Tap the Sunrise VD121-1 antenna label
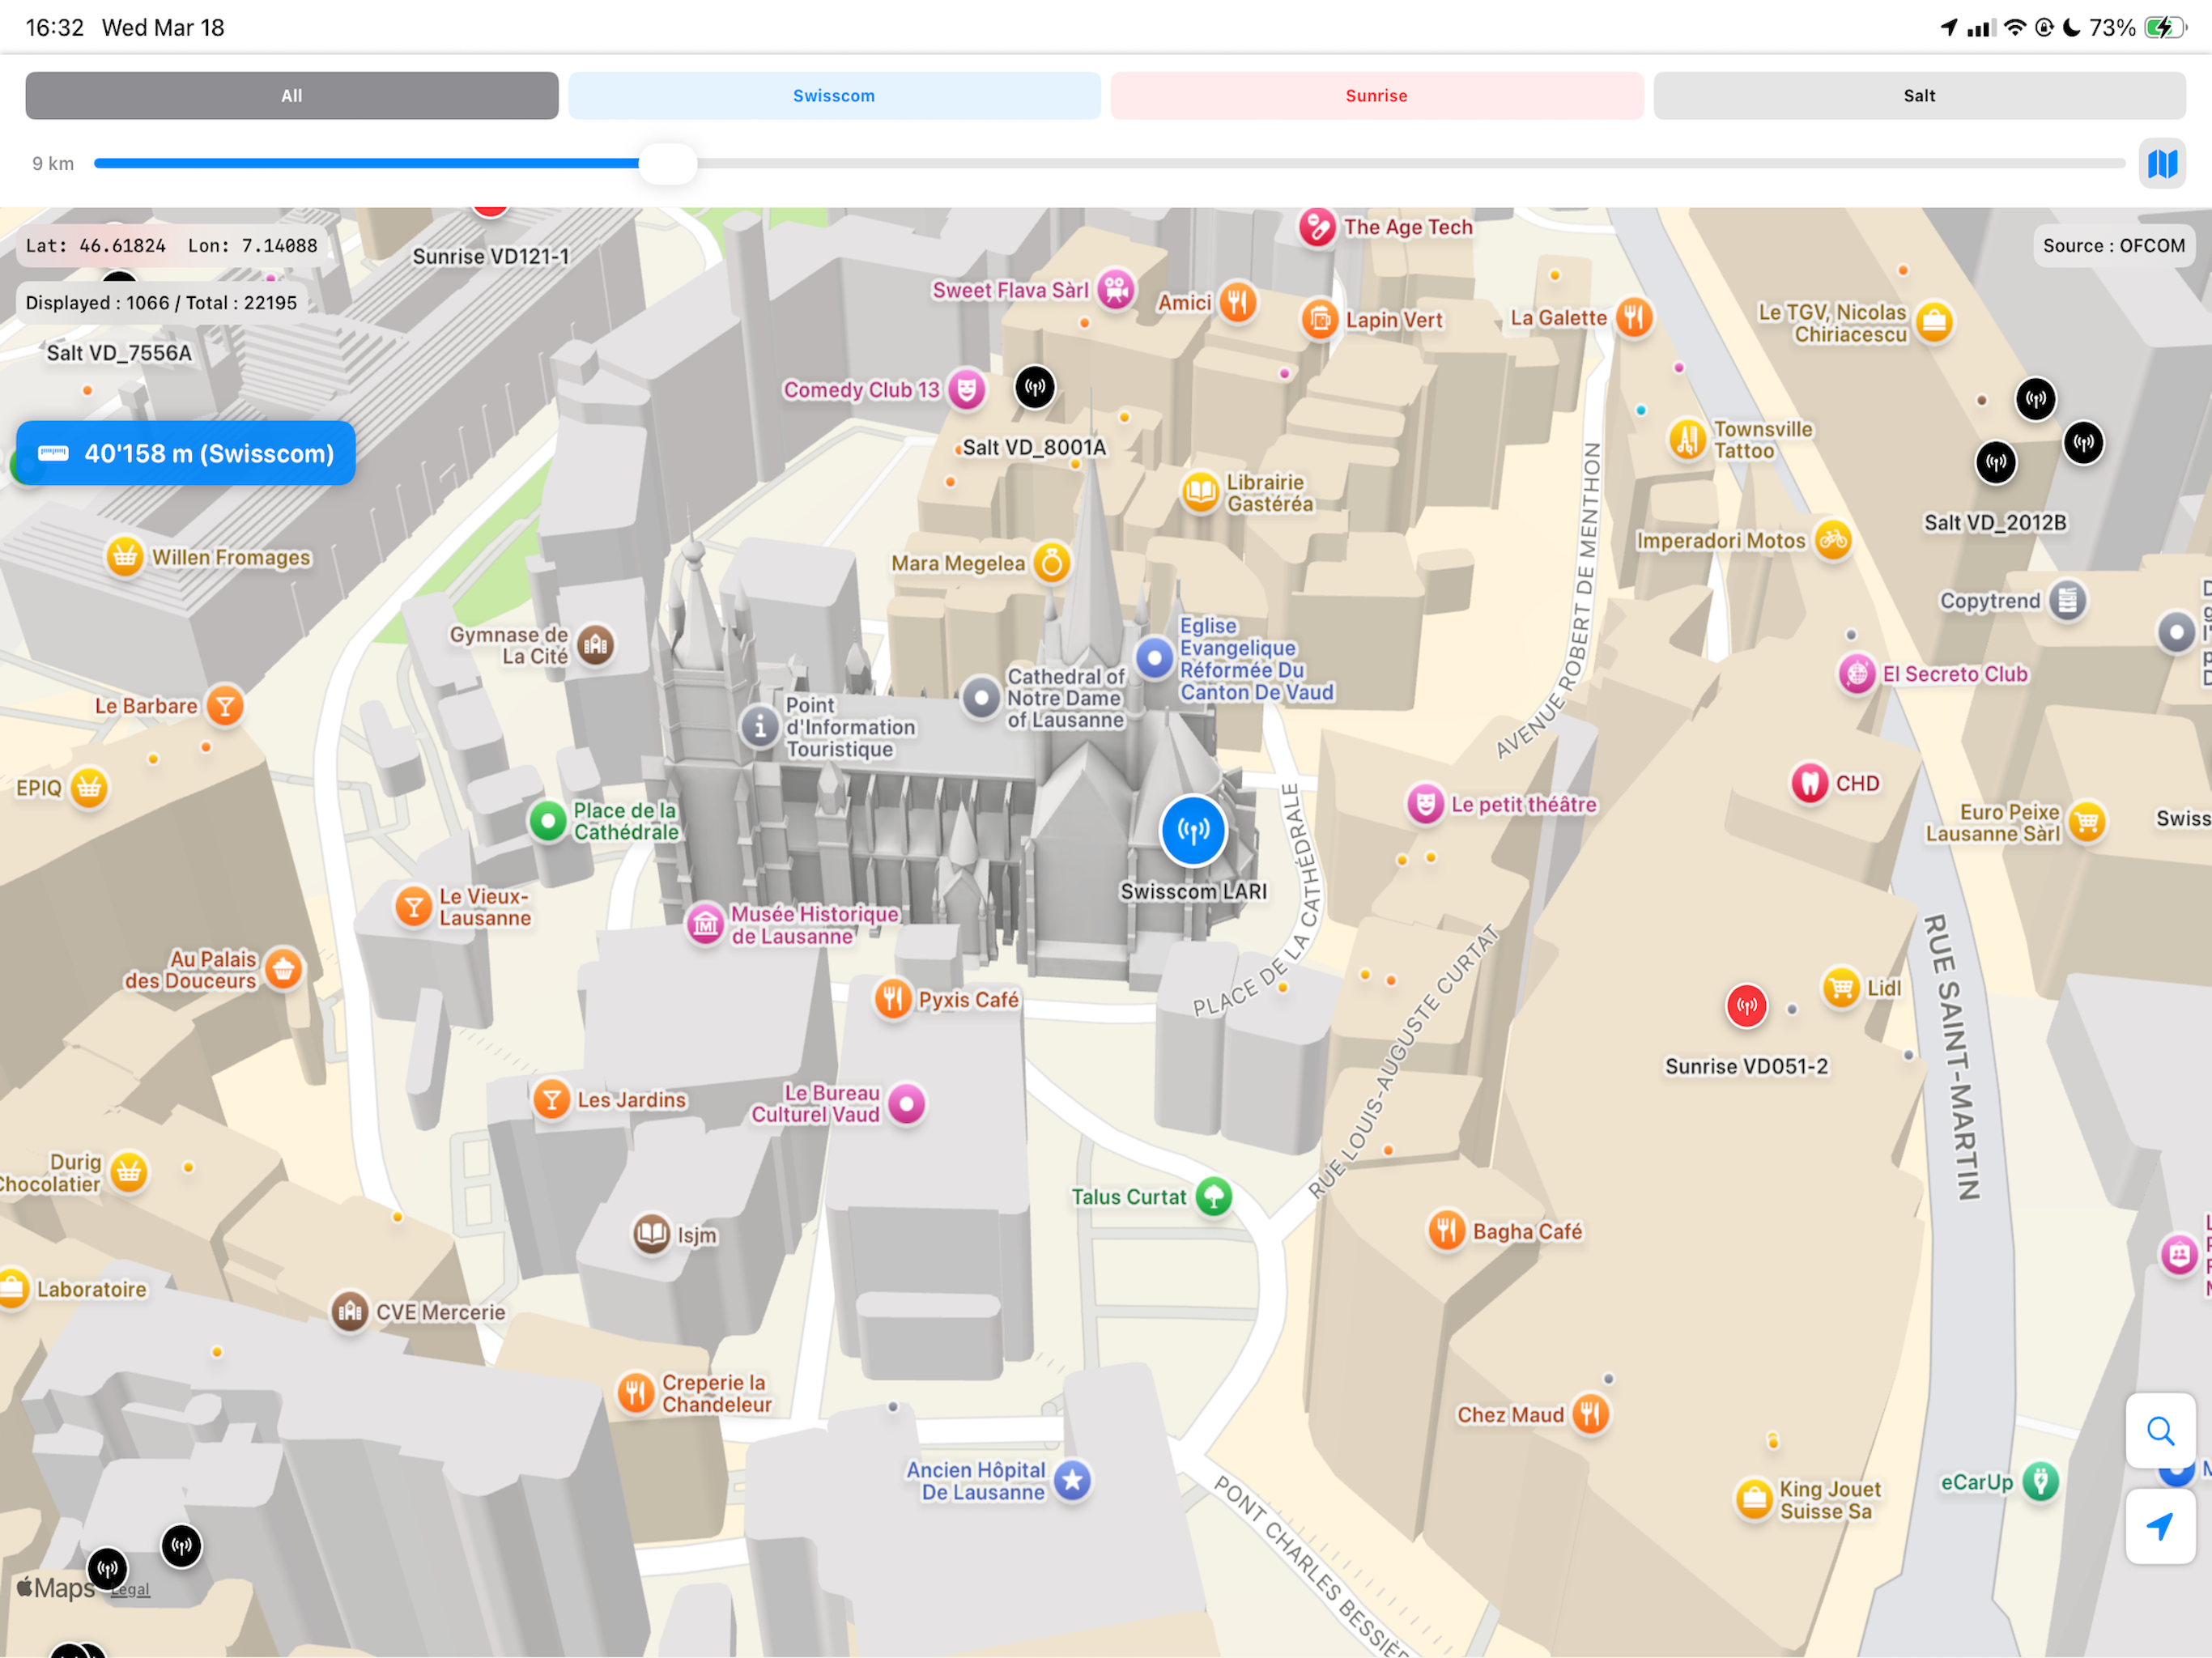This screenshot has width=2212, height=1658. [x=491, y=256]
